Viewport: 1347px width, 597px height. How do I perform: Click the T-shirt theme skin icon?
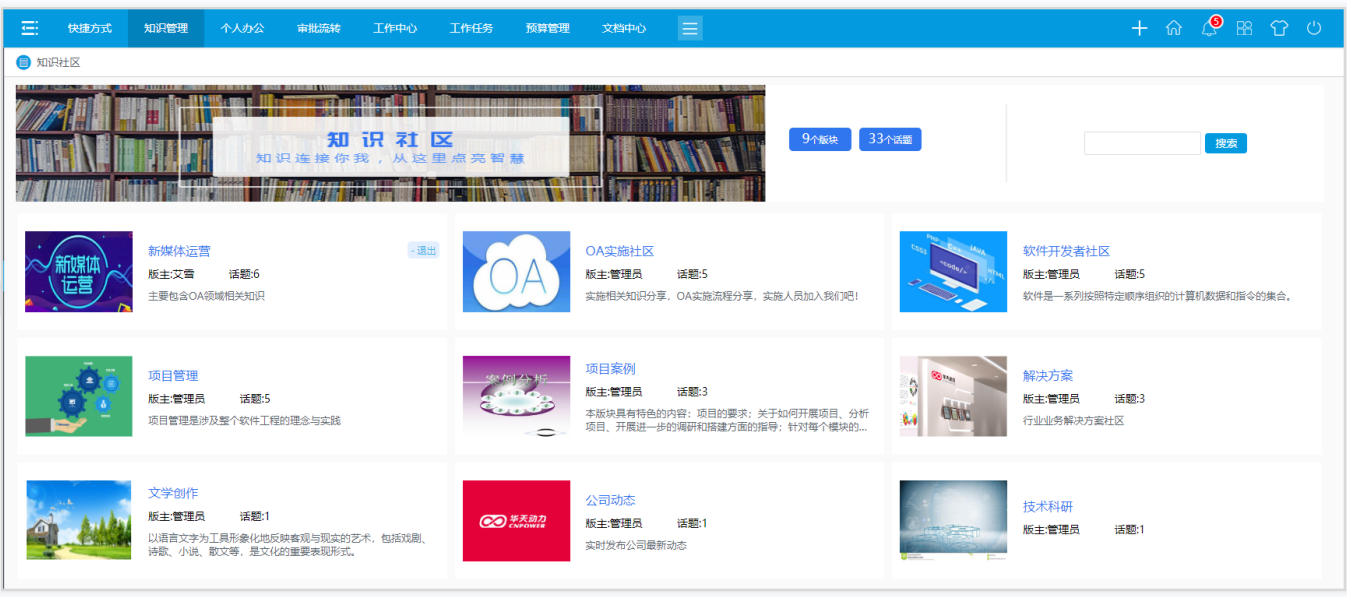click(x=1279, y=28)
